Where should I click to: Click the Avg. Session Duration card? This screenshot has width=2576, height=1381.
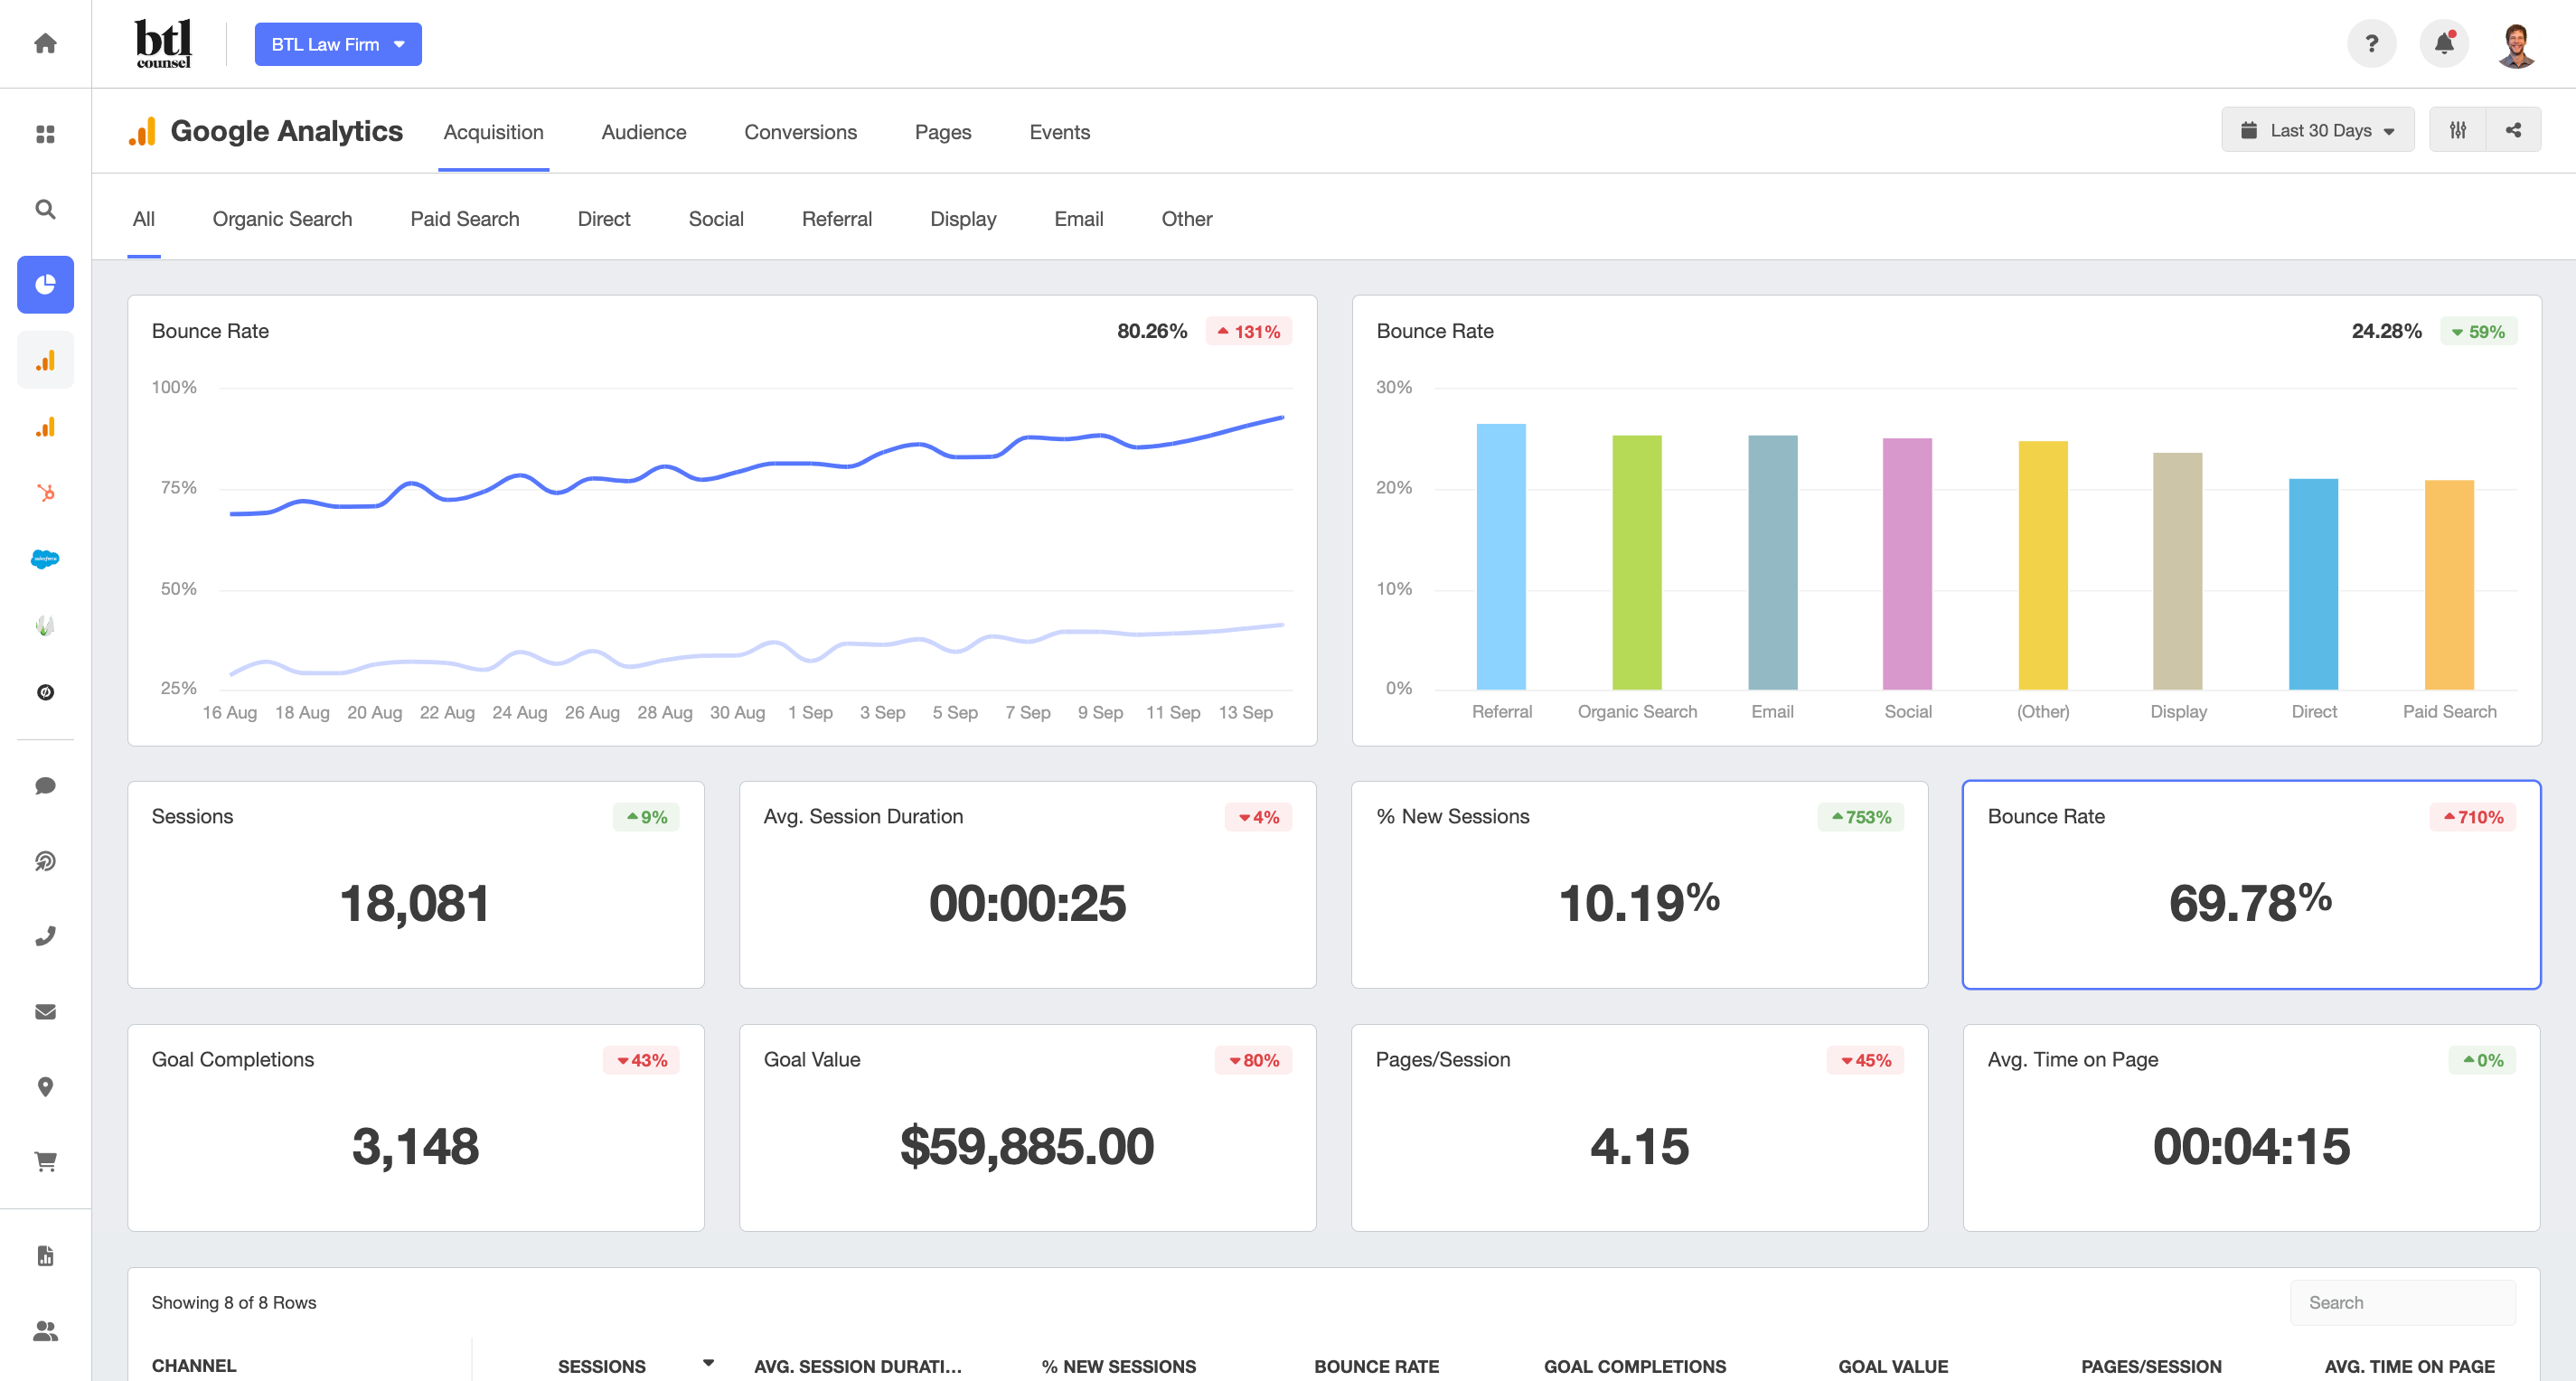click(x=1028, y=885)
